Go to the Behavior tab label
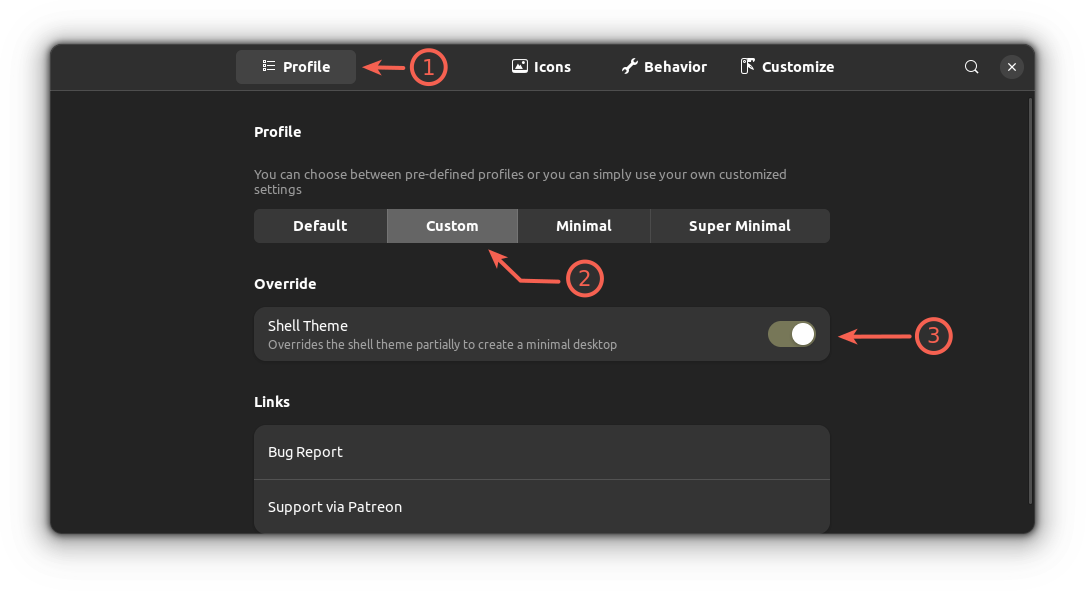Image resolution: width=1087 pixels, height=592 pixels. (675, 67)
